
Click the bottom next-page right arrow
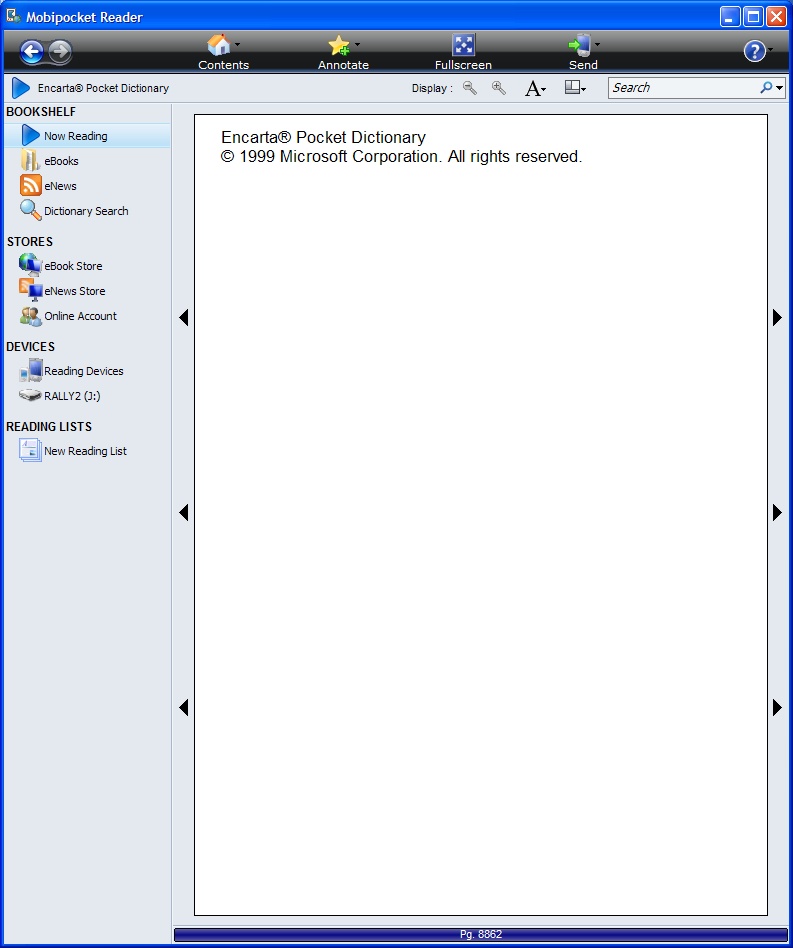777,707
